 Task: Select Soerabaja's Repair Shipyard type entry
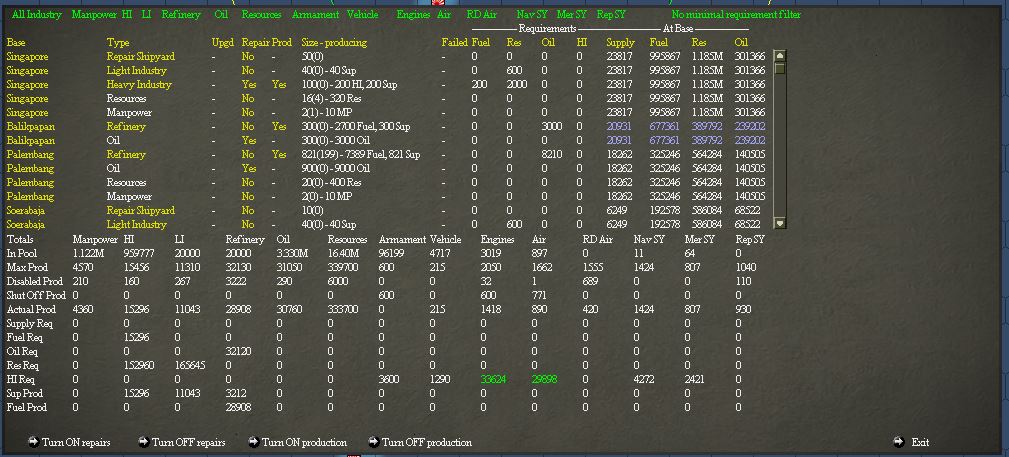[140, 211]
